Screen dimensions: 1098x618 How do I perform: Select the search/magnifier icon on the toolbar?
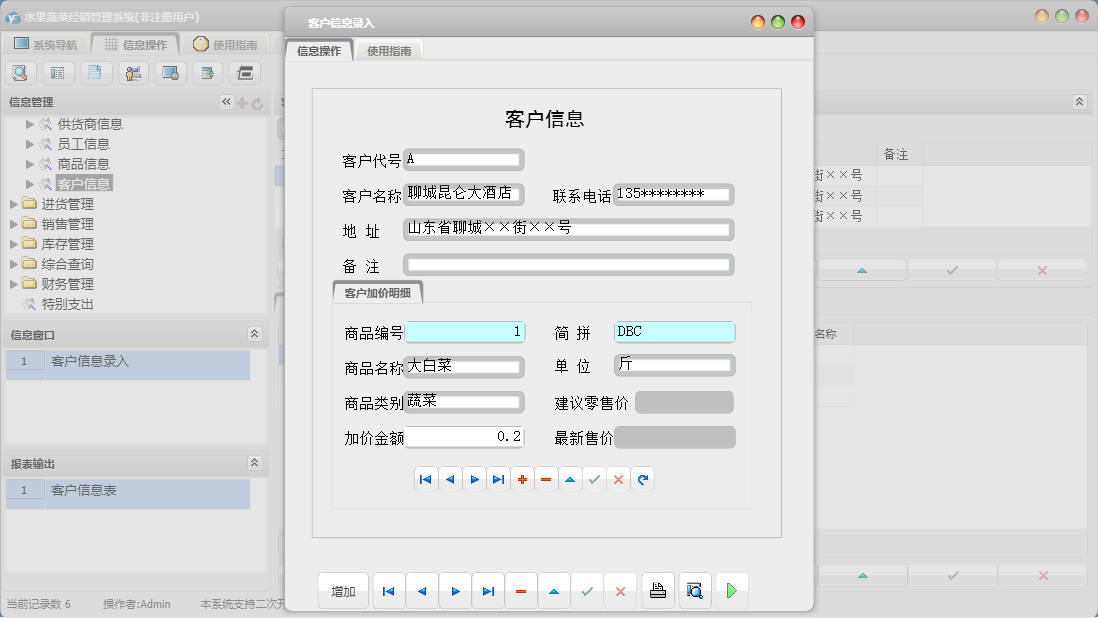point(22,73)
